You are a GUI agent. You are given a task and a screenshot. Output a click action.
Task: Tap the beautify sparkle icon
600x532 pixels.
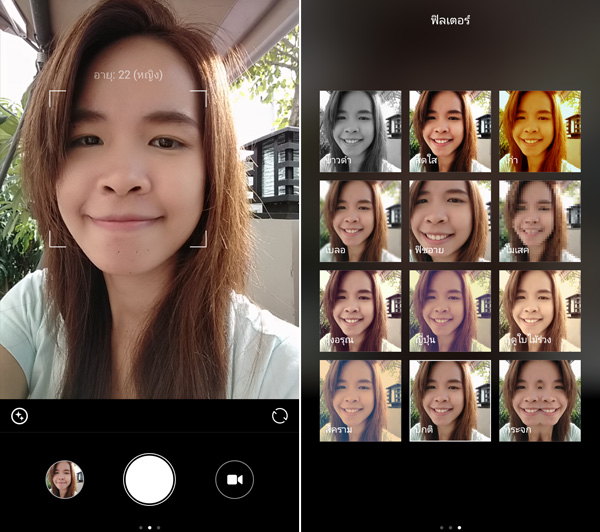(x=19, y=415)
